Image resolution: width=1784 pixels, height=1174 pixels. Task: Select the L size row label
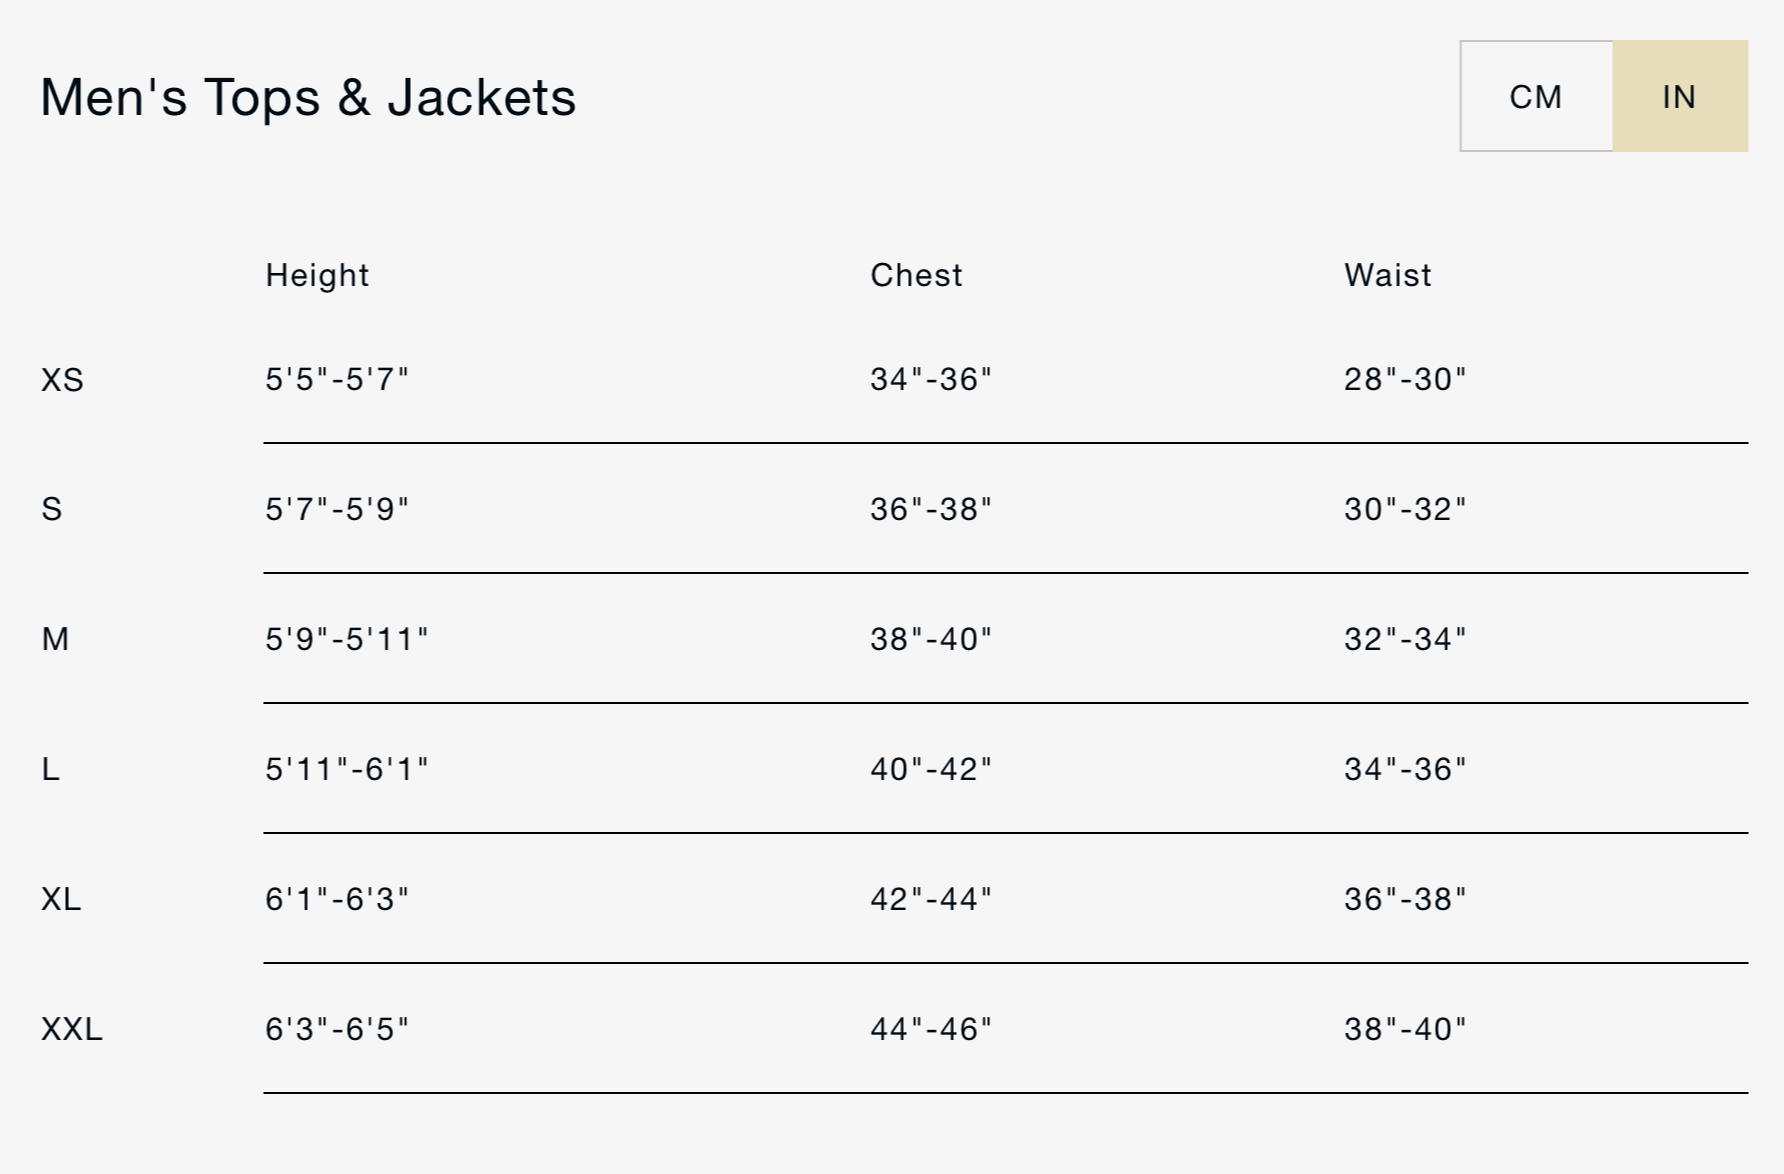click(51, 769)
